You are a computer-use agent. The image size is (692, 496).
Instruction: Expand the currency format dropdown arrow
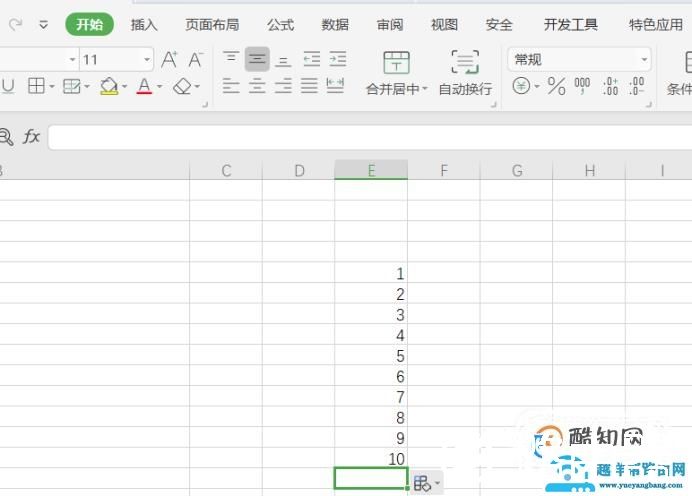point(537,86)
